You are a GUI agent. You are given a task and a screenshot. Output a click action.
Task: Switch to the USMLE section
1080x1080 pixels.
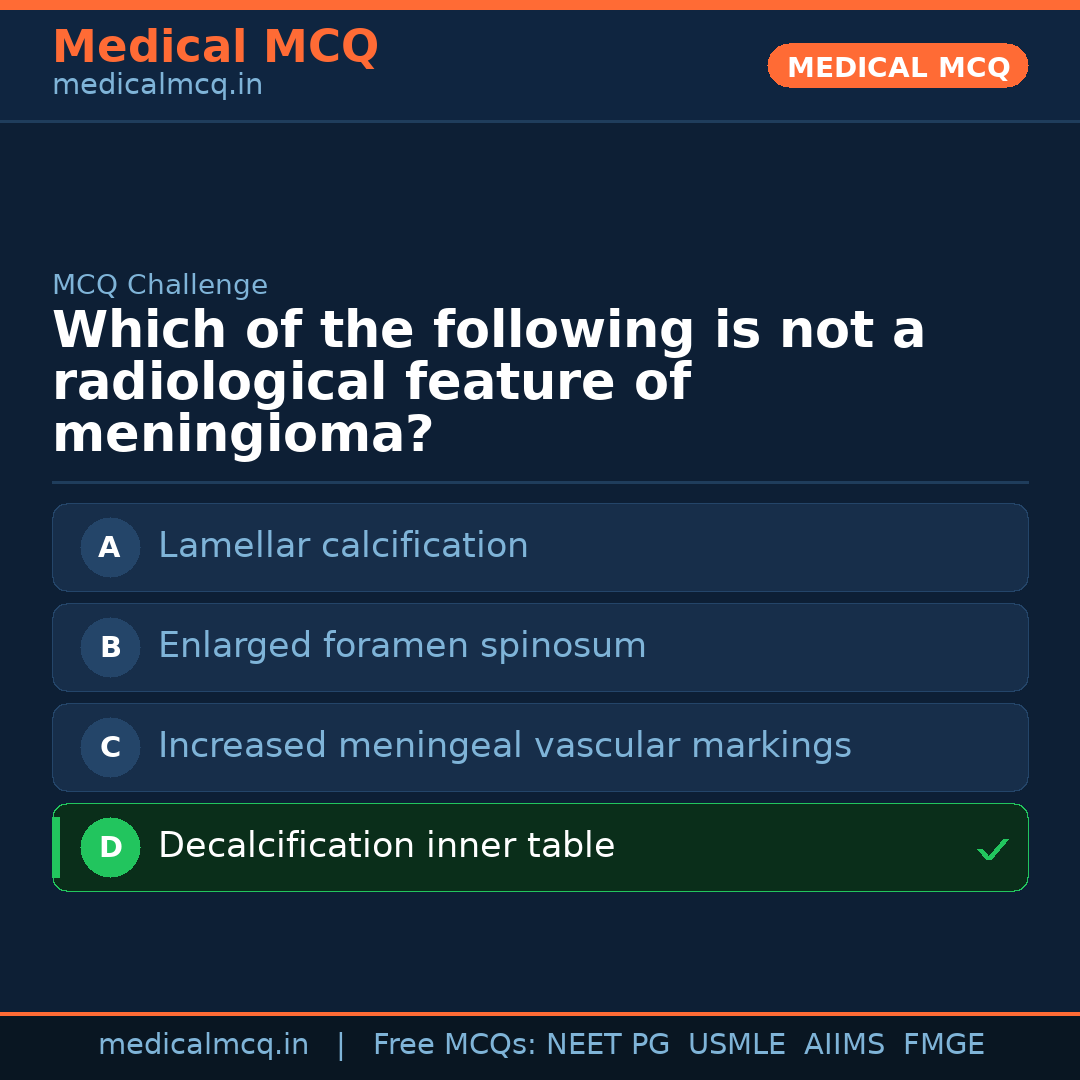(x=737, y=1044)
